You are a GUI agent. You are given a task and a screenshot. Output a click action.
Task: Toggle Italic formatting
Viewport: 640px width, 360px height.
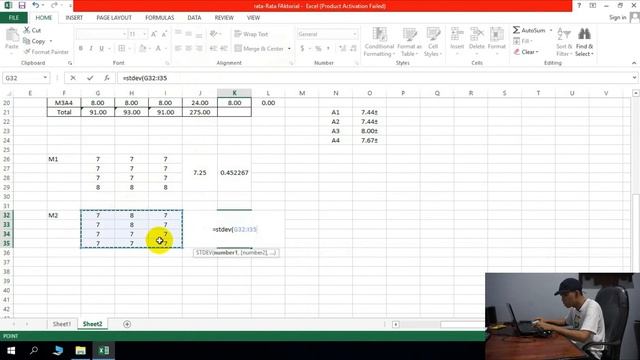click(x=91, y=49)
